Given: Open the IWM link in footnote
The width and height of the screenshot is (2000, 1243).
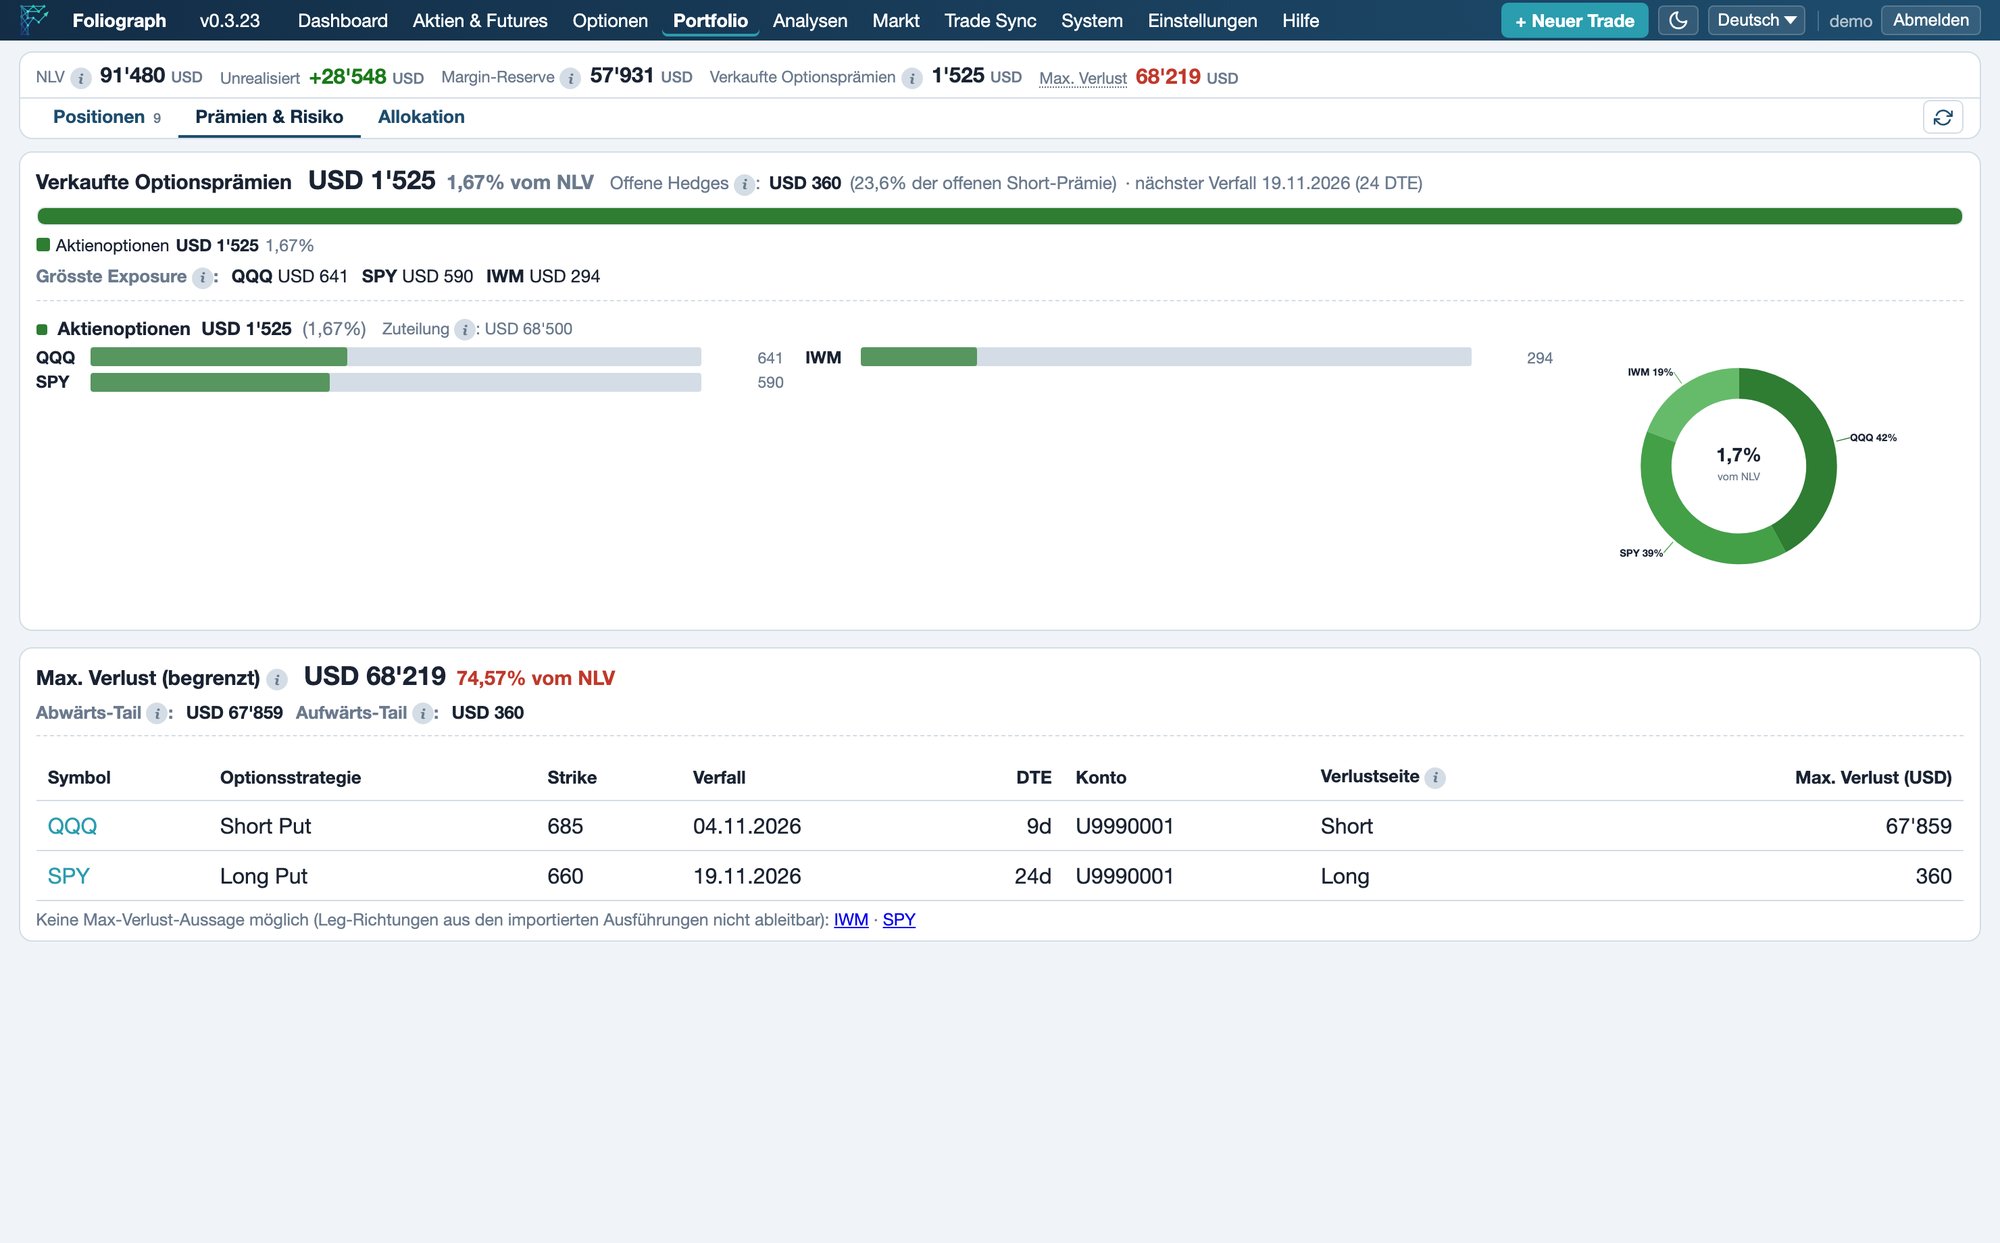Looking at the screenshot, I should (851, 920).
